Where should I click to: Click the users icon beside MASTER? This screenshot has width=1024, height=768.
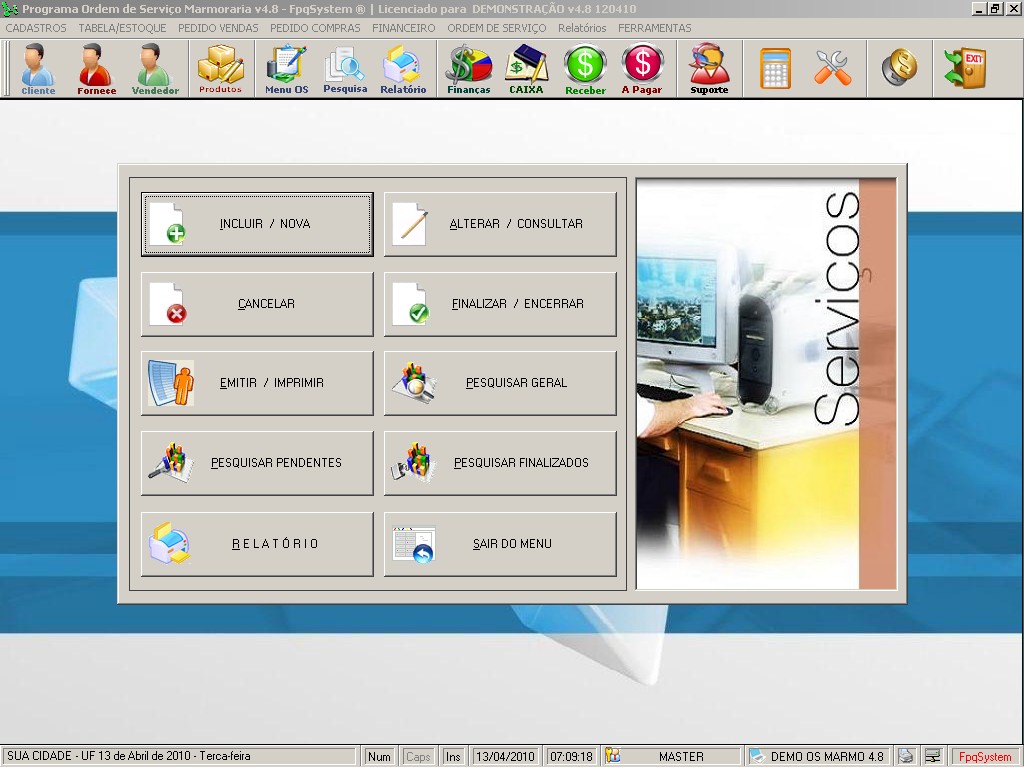tap(613, 756)
